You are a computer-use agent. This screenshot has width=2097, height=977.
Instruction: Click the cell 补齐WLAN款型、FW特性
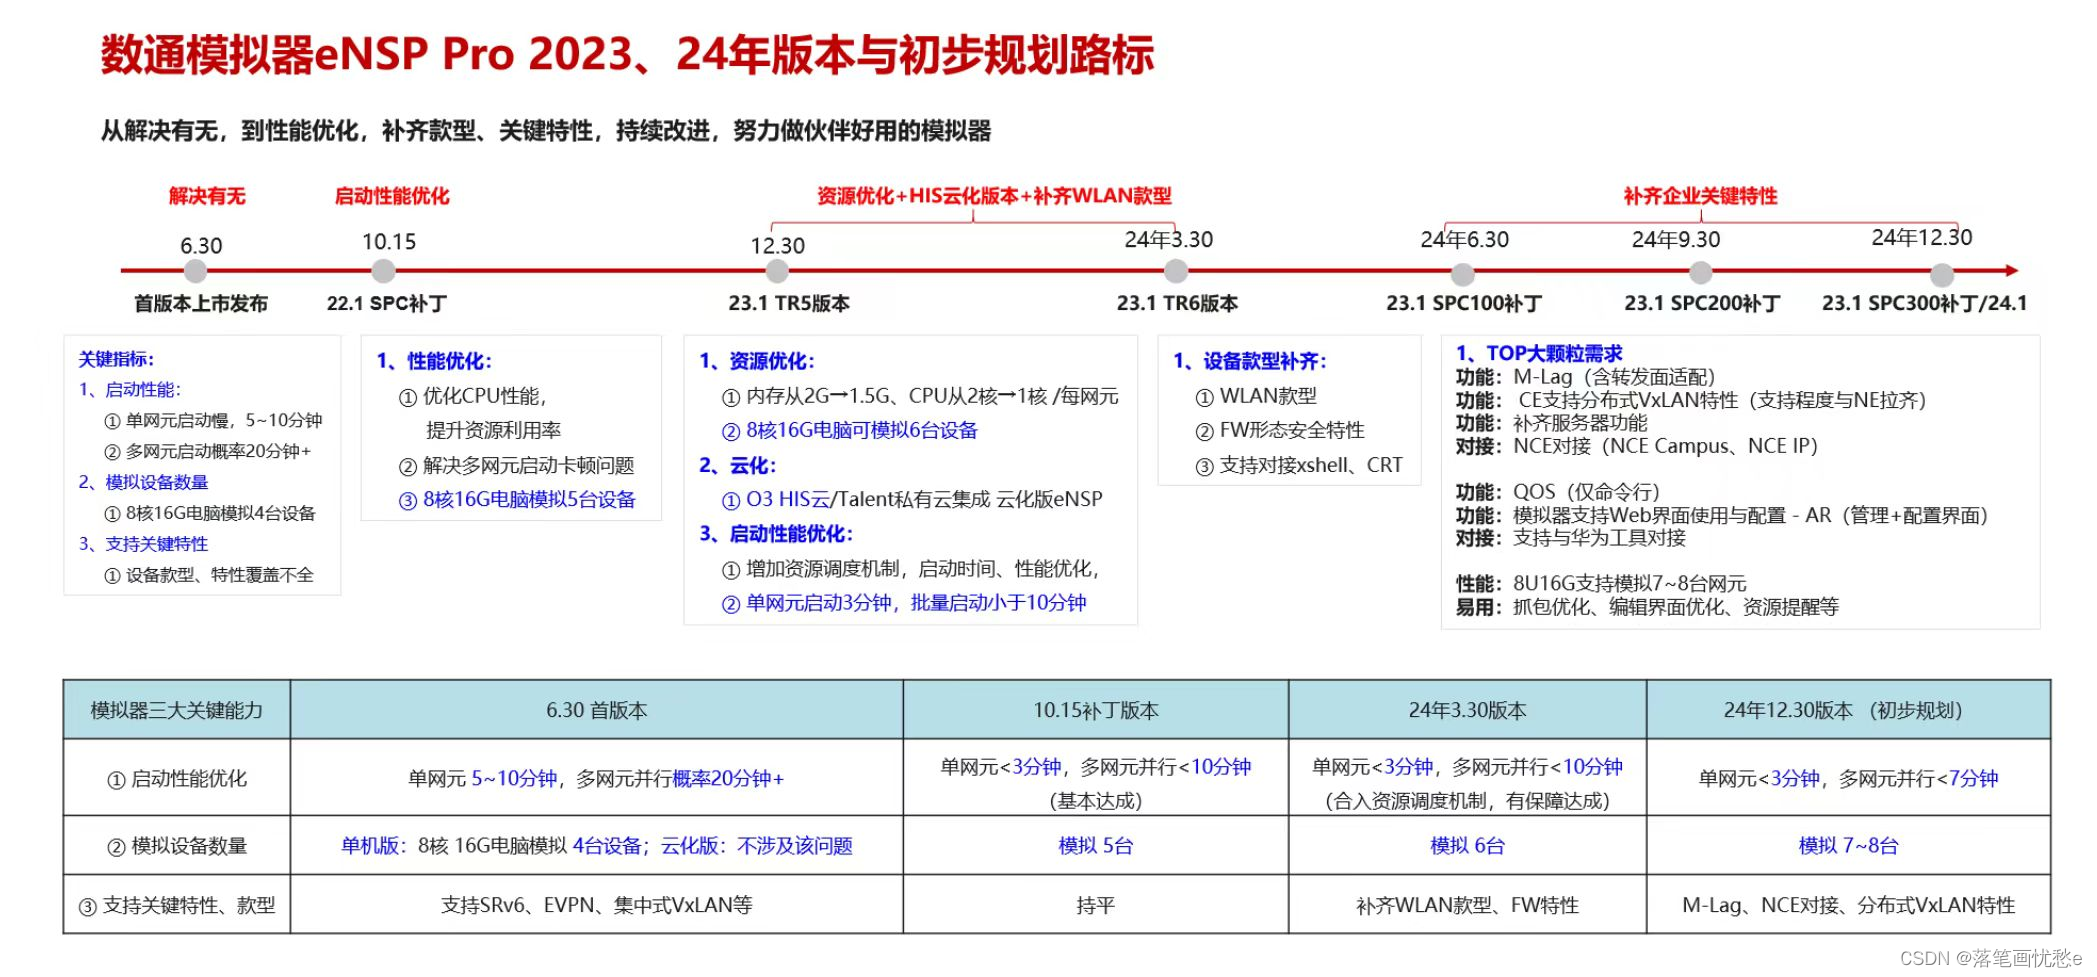pos(1468,905)
